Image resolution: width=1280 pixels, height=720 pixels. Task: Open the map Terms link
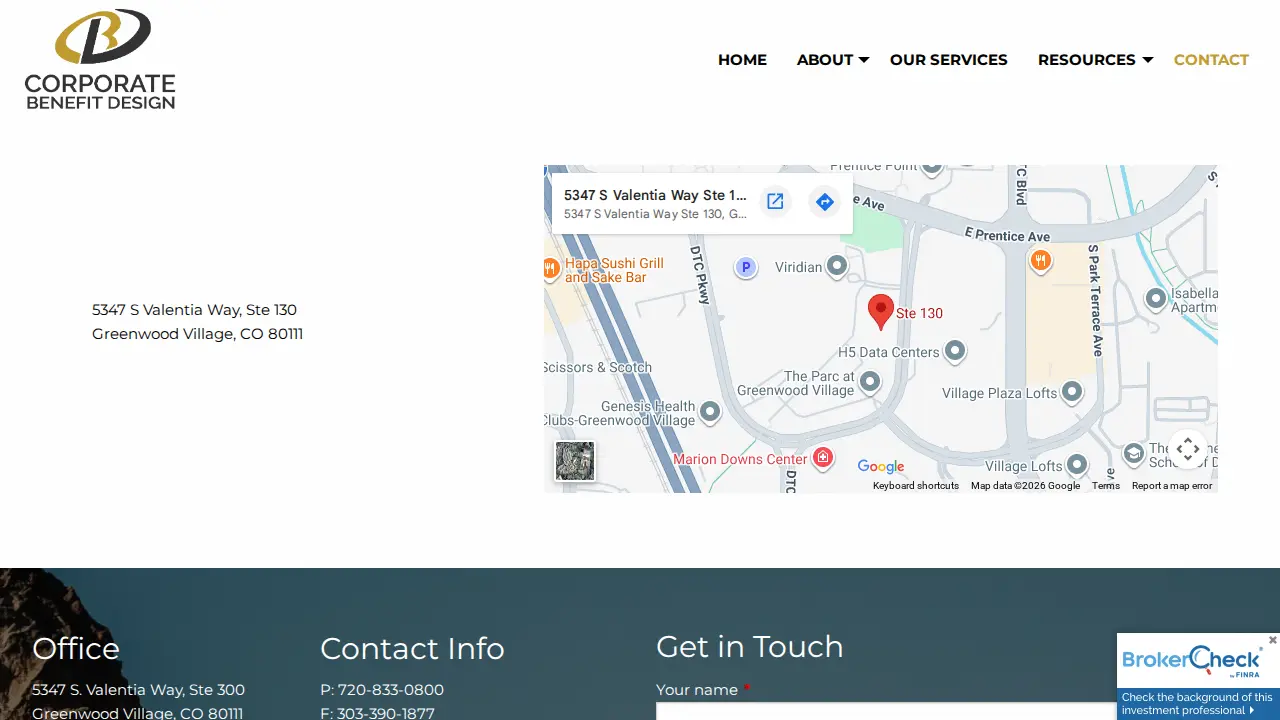click(x=1106, y=486)
